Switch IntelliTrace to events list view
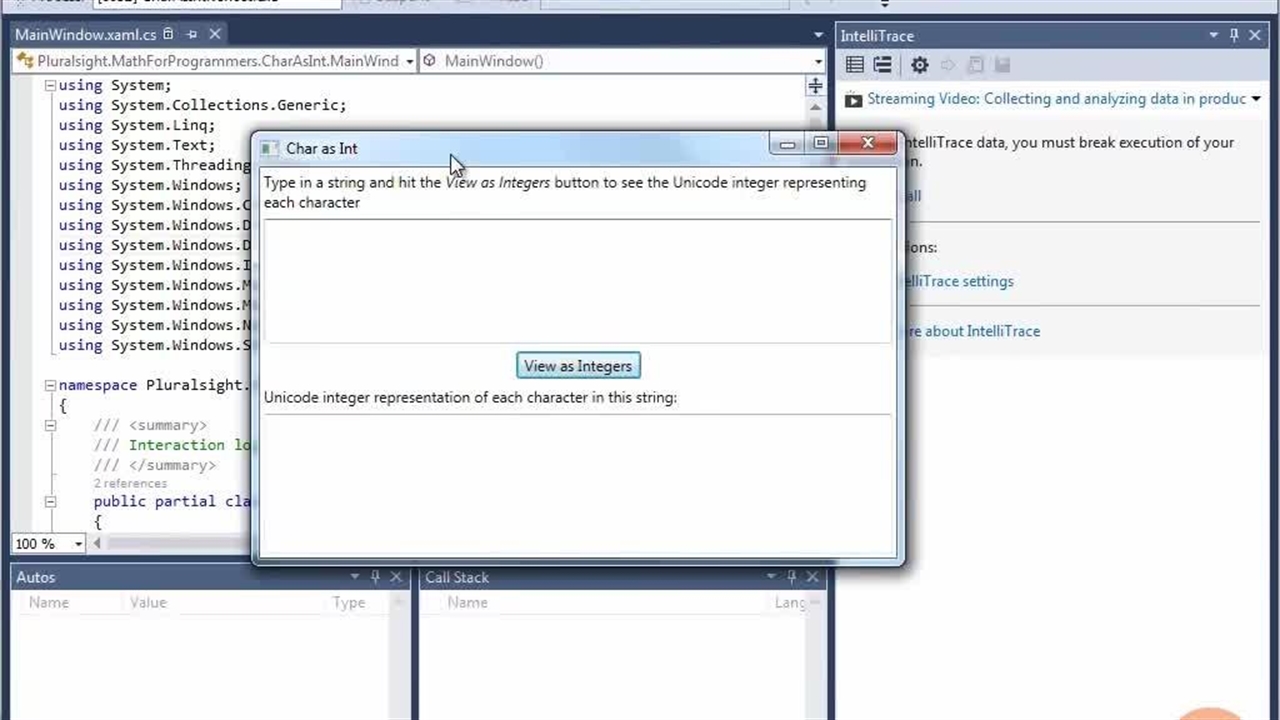Screen dimensions: 1280x720 tap(855, 65)
